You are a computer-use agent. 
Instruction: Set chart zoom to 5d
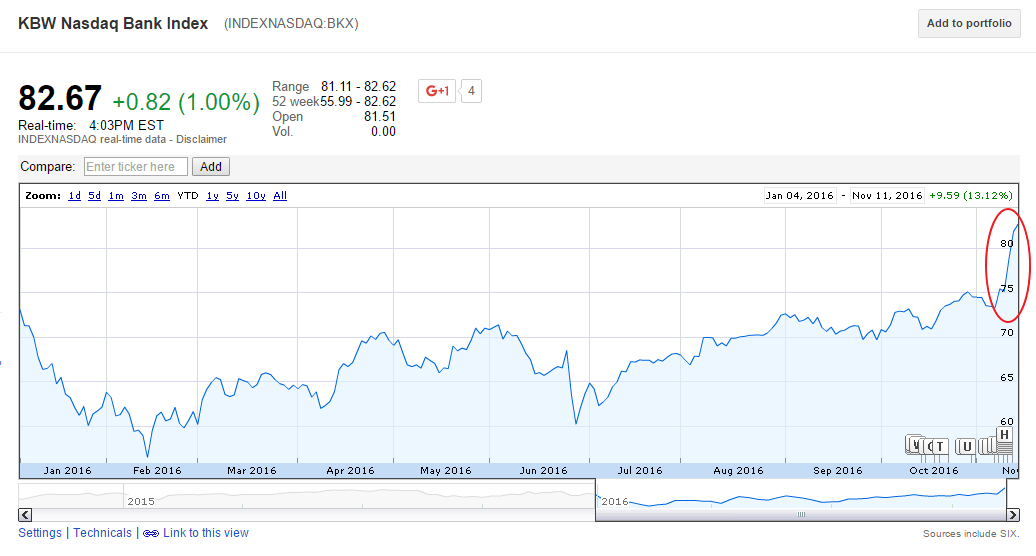coord(94,195)
